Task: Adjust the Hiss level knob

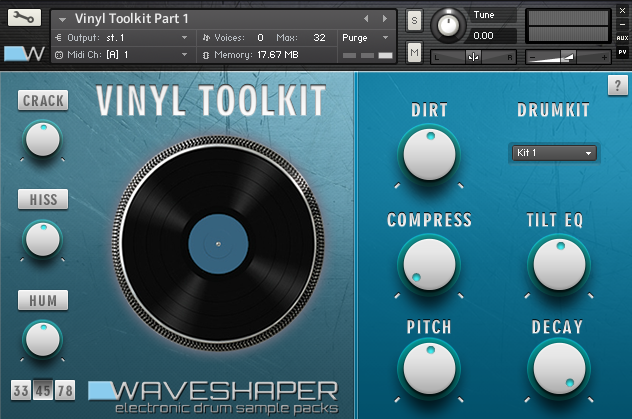Action: coord(43,239)
